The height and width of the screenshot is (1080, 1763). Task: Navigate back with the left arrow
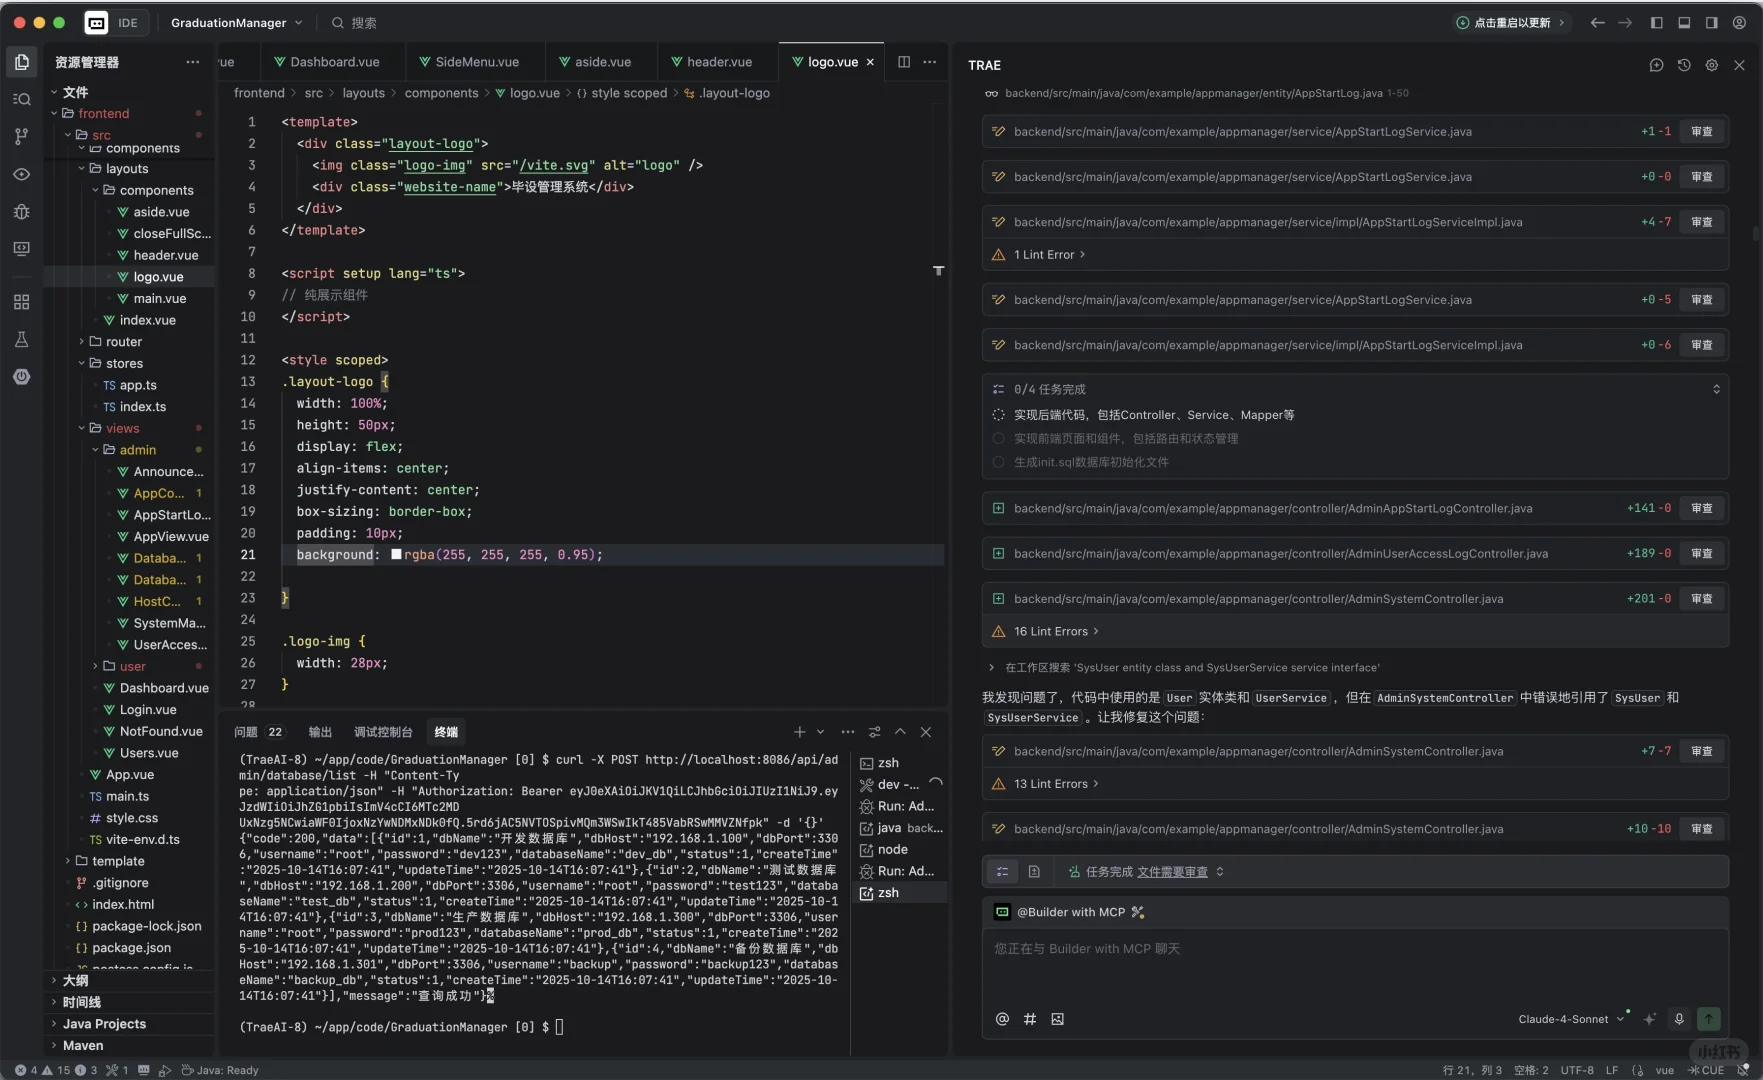click(x=1598, y=23)
